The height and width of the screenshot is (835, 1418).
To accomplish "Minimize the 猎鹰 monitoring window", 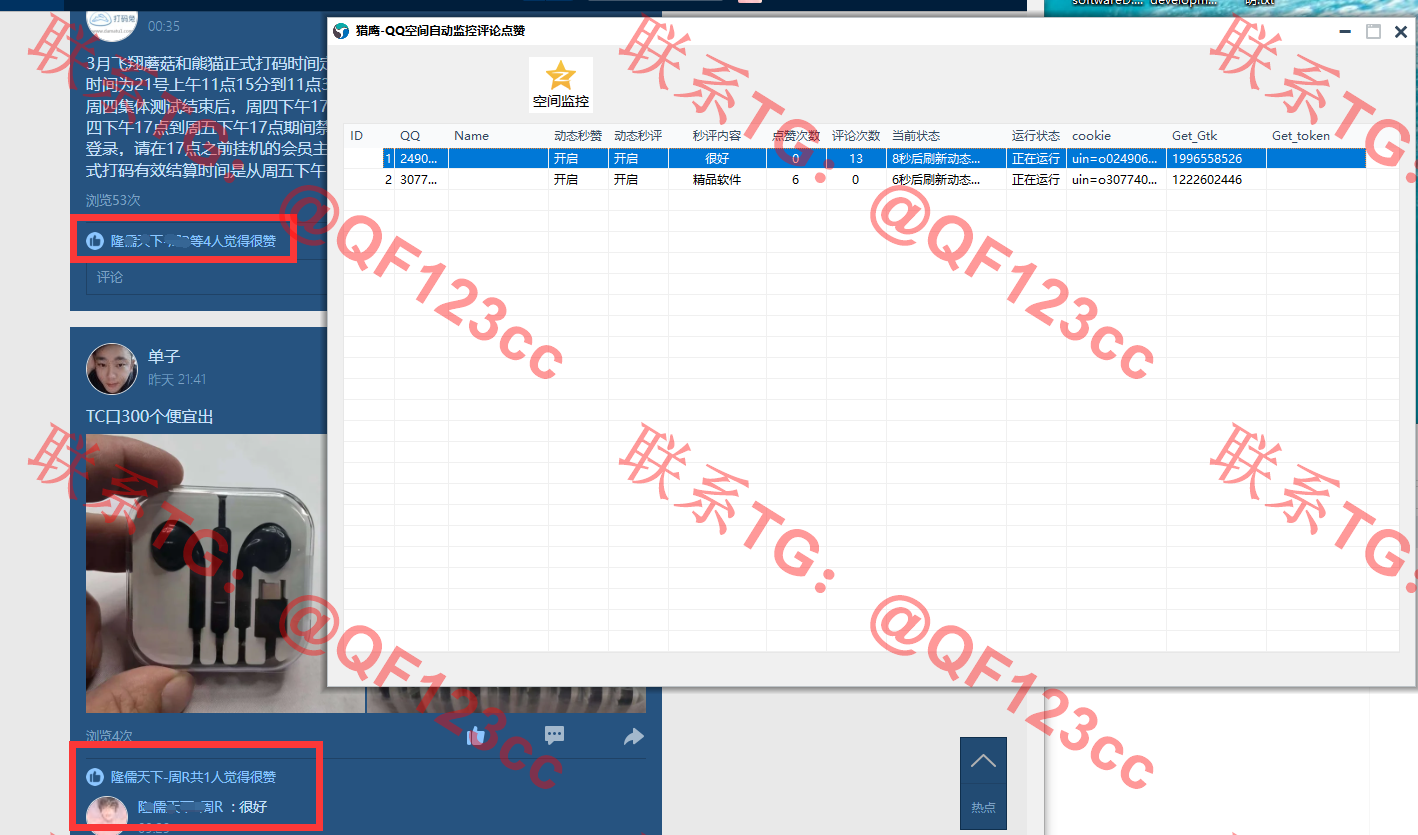I will pyautogui.click(x=1345, y=32).
